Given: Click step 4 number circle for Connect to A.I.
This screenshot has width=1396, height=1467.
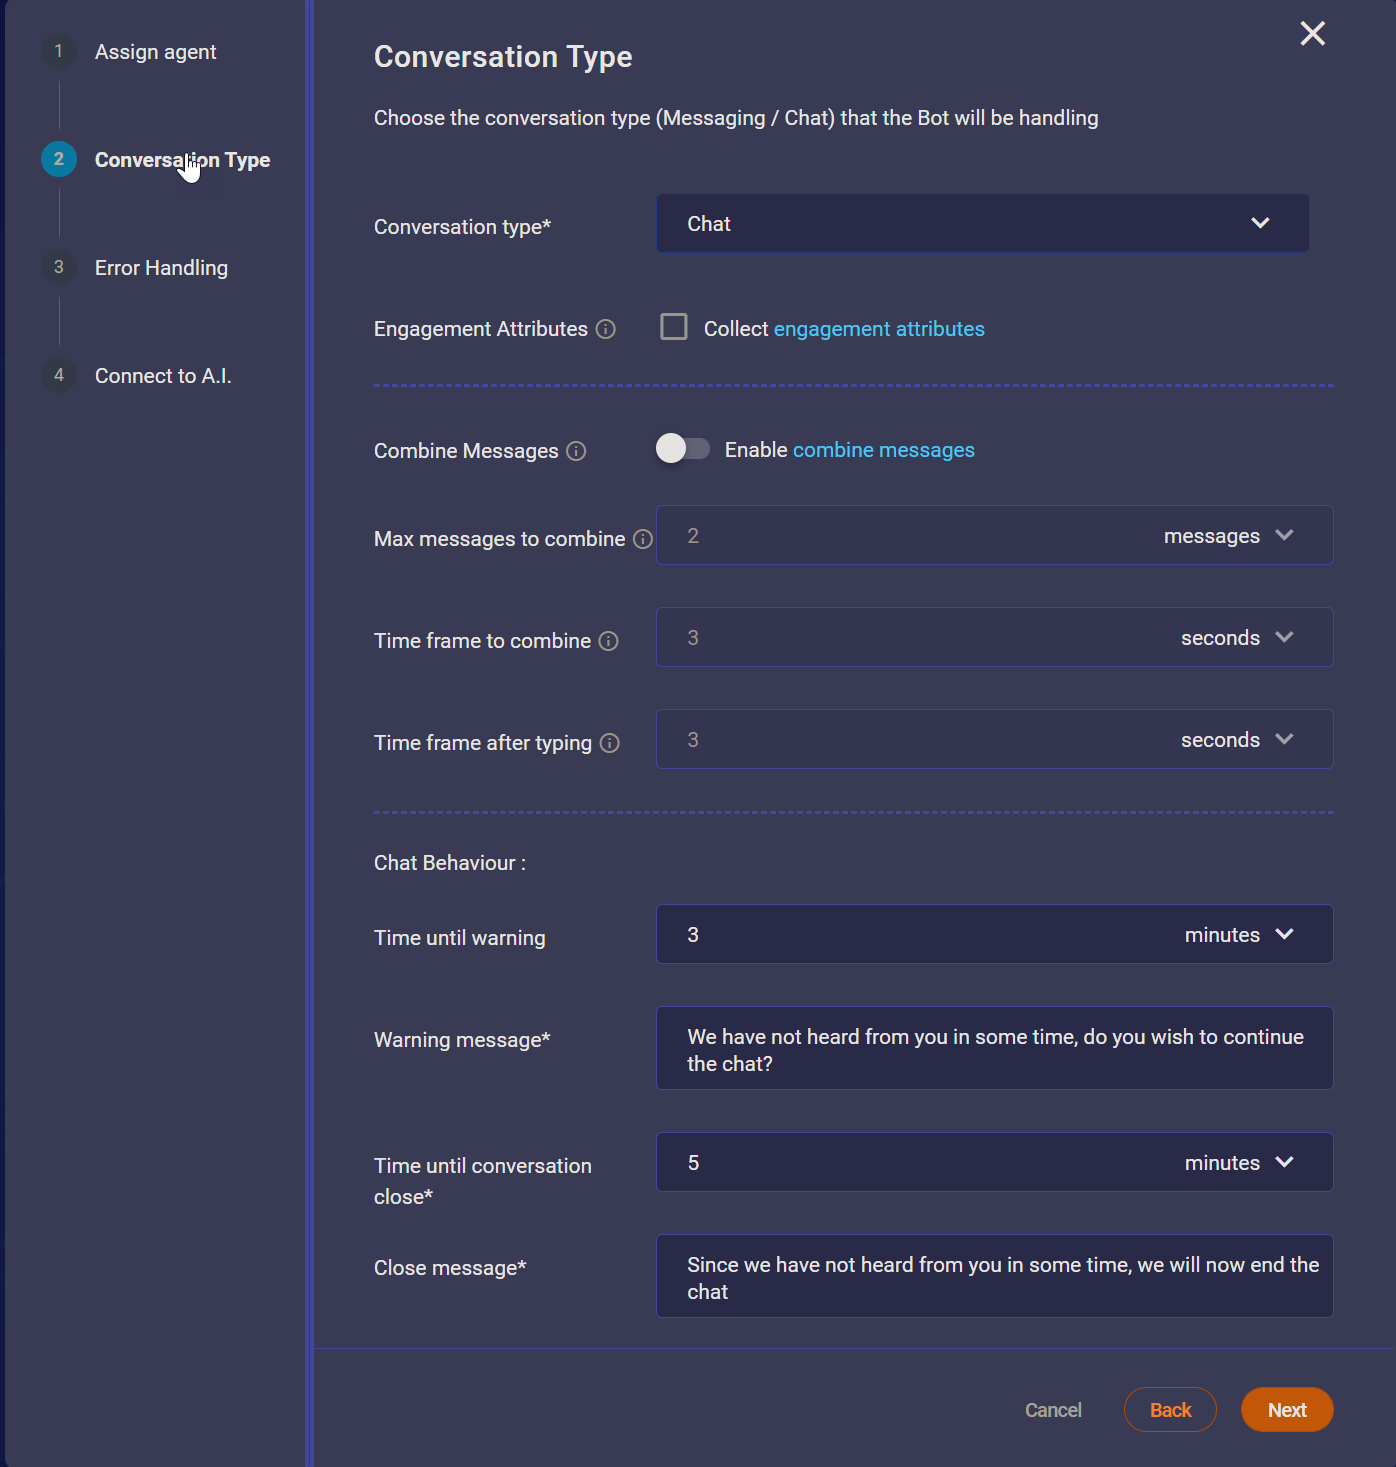Looking at the screenshot, I should pyautogui.click(x=59, y=376).
